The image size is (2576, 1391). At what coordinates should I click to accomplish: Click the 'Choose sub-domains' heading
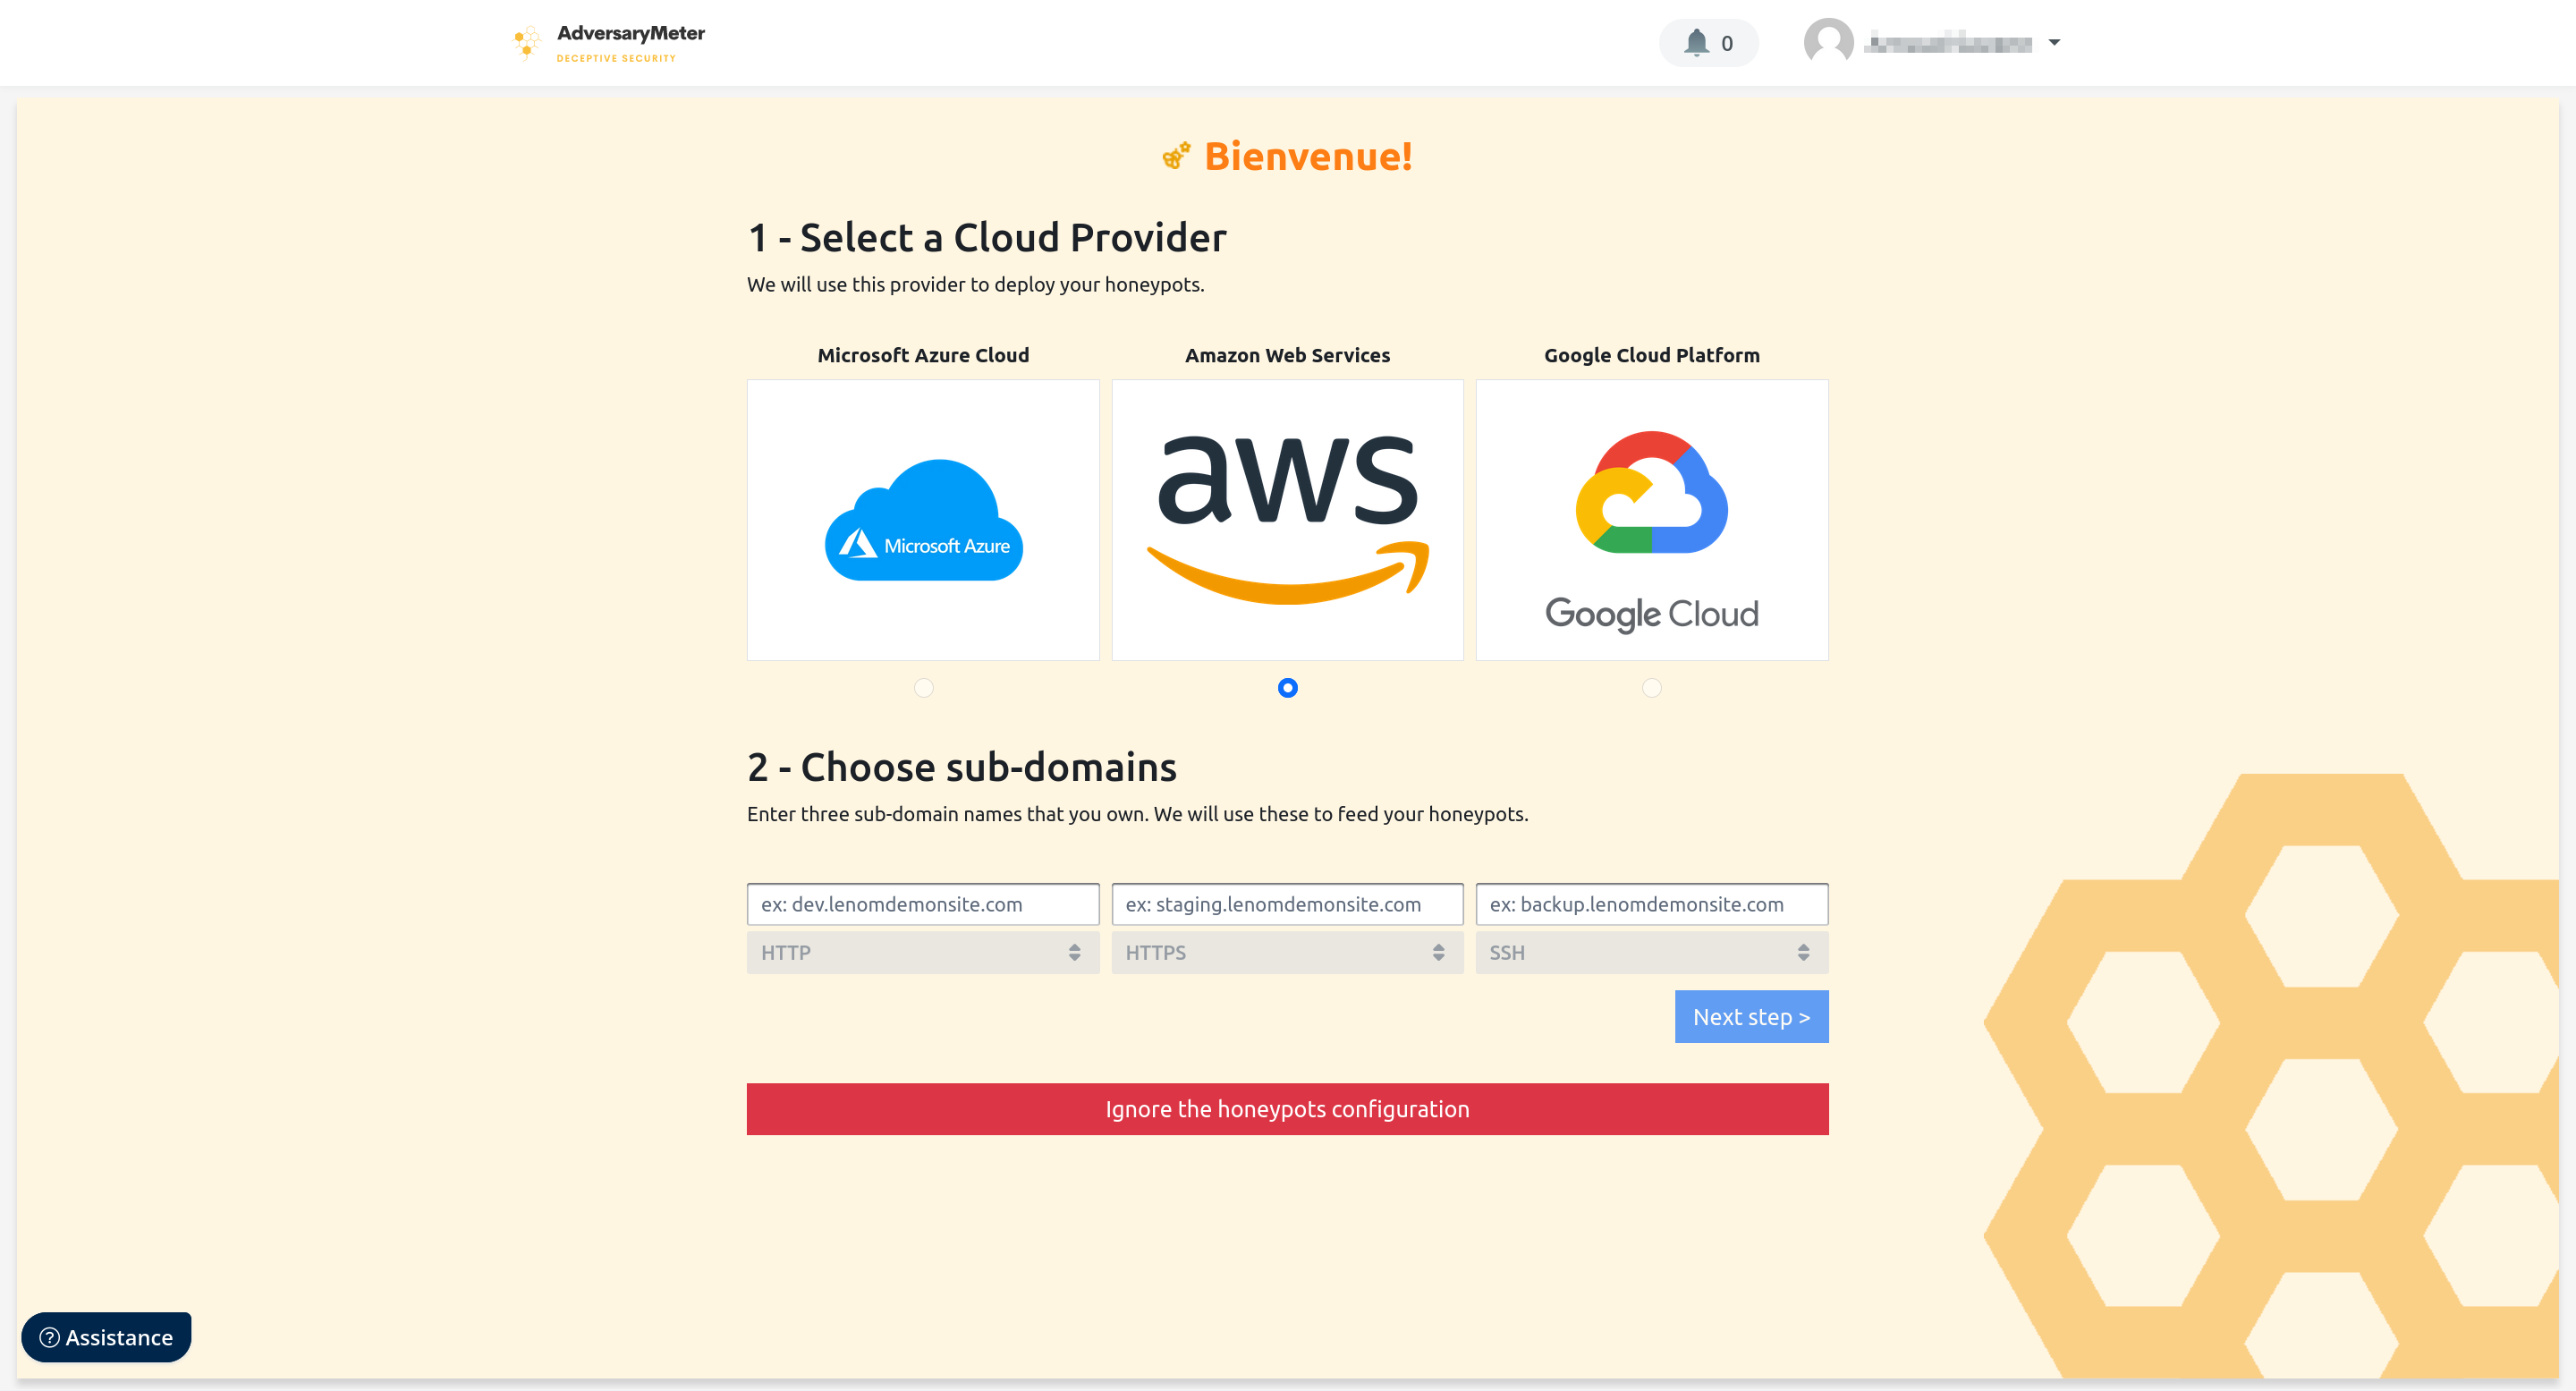tap(962, 768)
